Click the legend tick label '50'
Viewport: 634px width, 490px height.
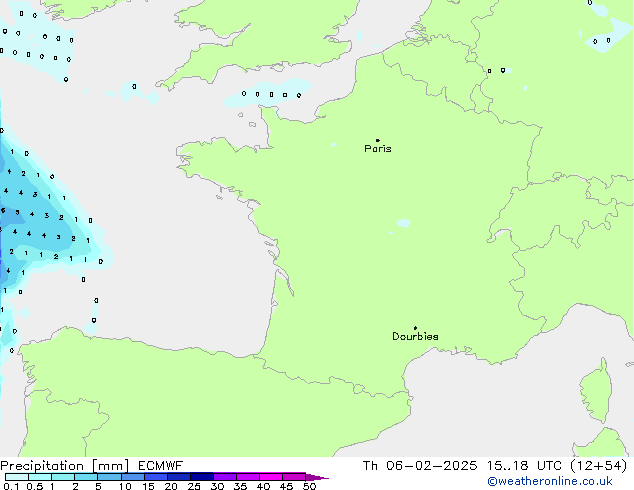309,486
